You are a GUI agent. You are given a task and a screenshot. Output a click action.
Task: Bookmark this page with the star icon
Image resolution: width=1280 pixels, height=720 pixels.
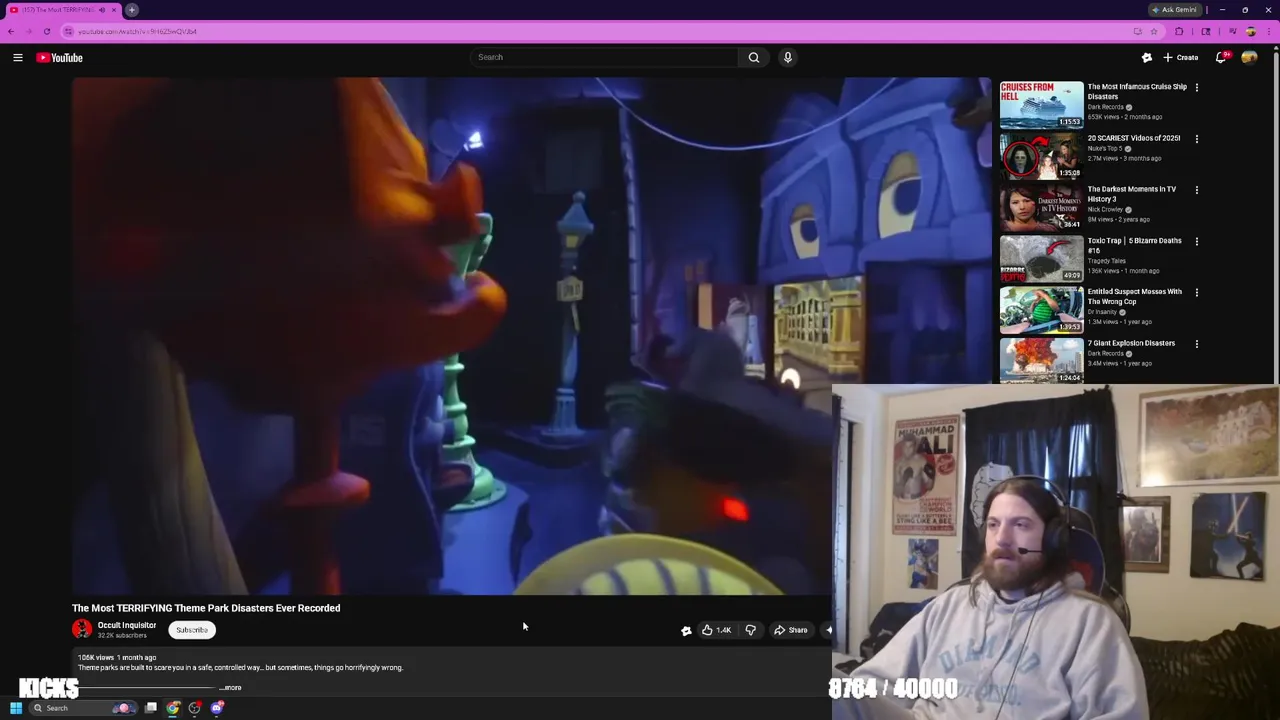(x=1153, y=31)
